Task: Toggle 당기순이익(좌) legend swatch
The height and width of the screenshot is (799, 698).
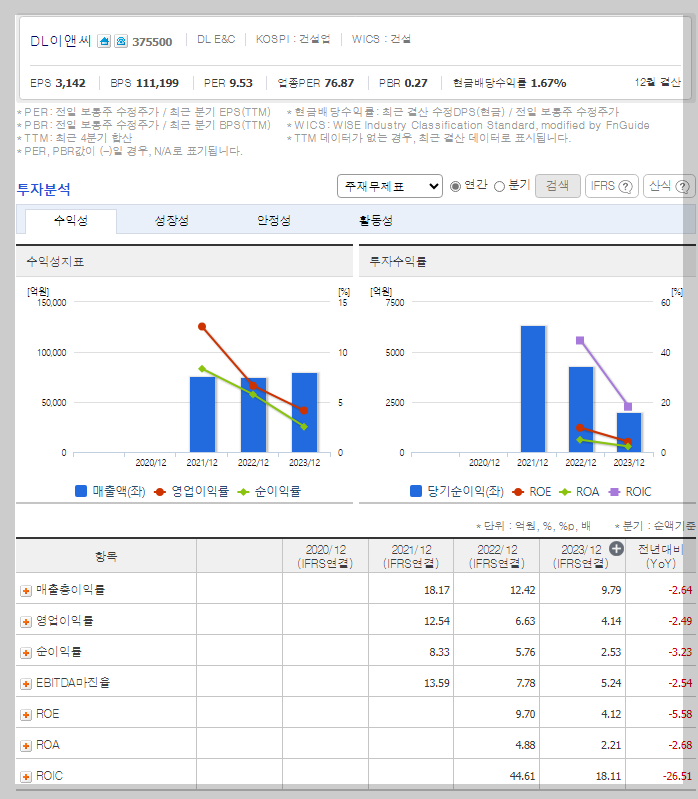Action: tap(416, 491)
